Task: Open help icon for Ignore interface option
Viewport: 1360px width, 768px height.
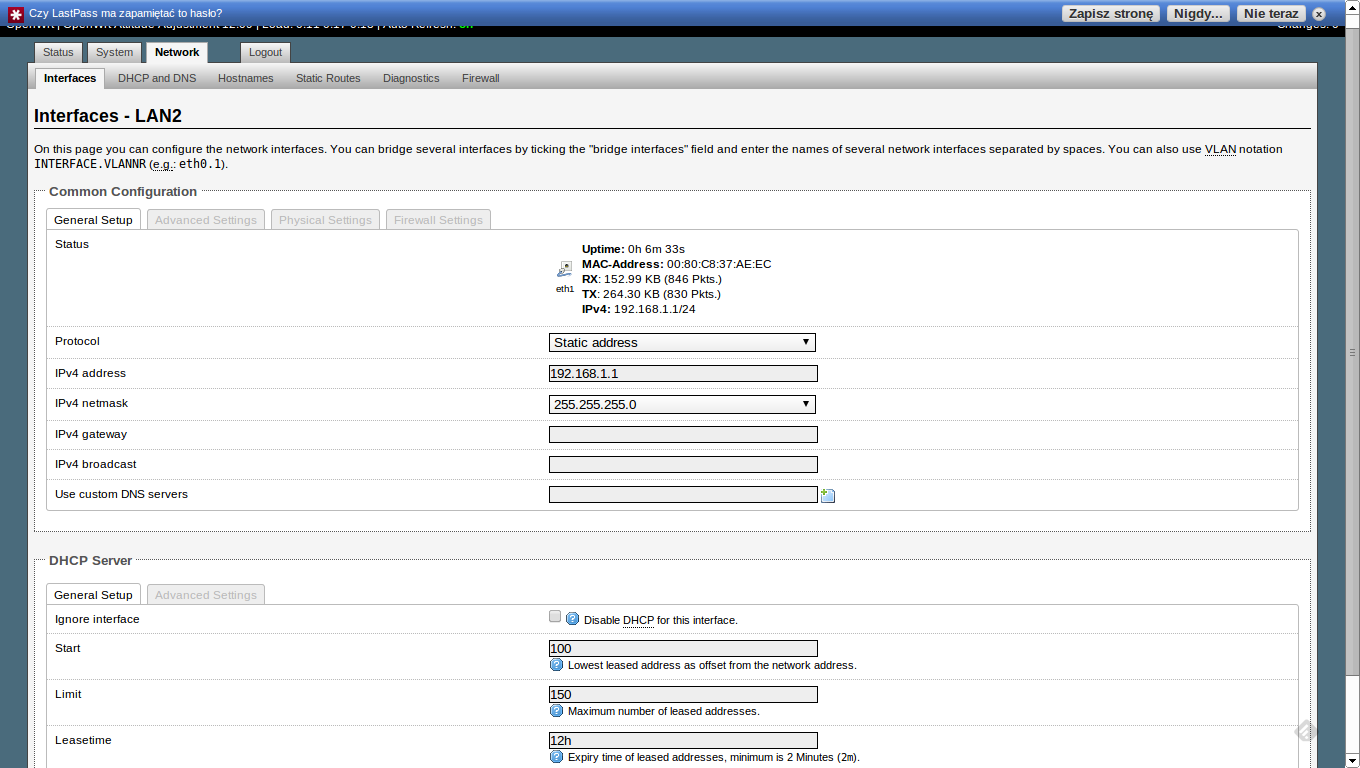Action: click(573, 619)
